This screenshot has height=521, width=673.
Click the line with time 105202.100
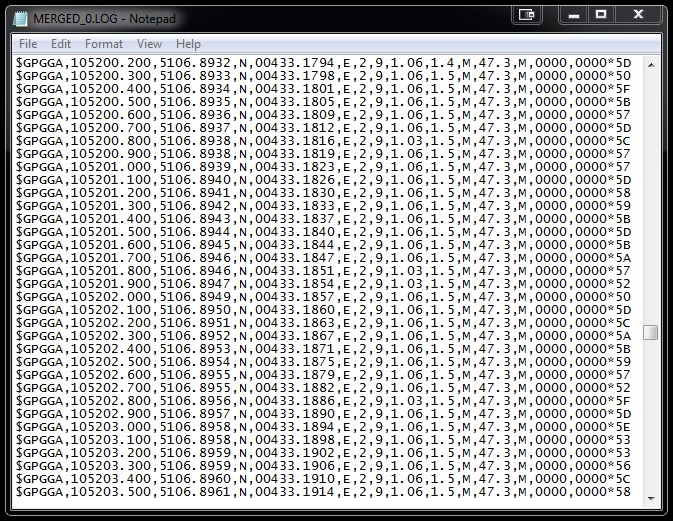click(x=324, y=310)
